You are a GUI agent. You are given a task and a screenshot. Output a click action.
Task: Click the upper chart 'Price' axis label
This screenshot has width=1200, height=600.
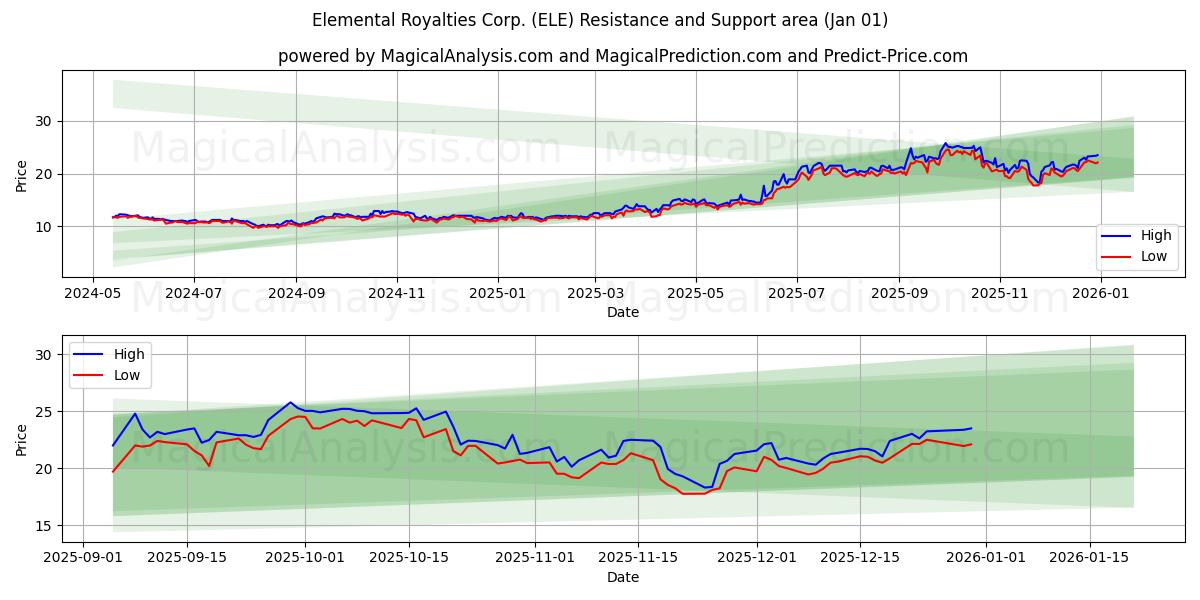pyautogui.click(x=22, y=174)
